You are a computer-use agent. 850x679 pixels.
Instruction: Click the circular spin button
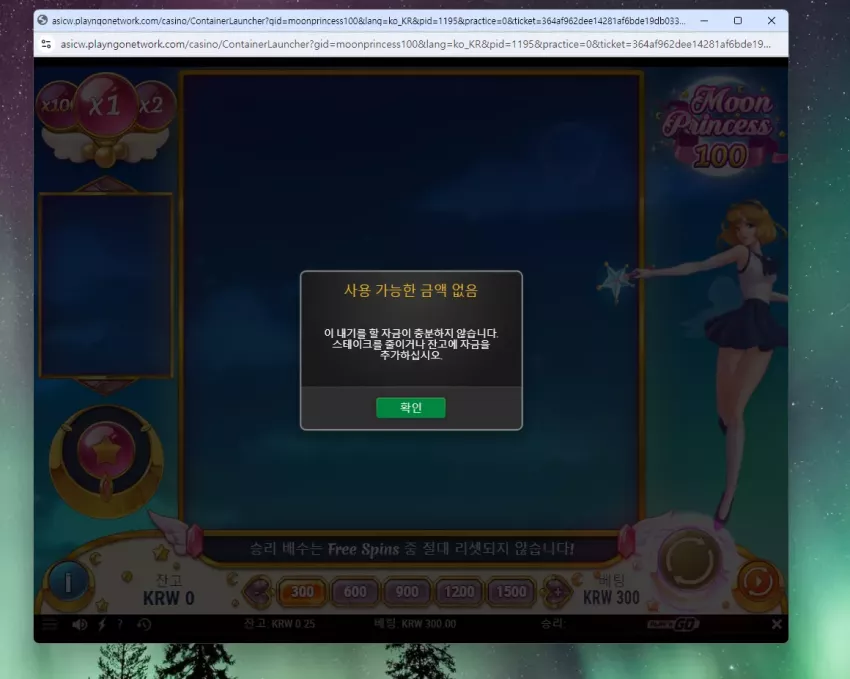[690, 561]
